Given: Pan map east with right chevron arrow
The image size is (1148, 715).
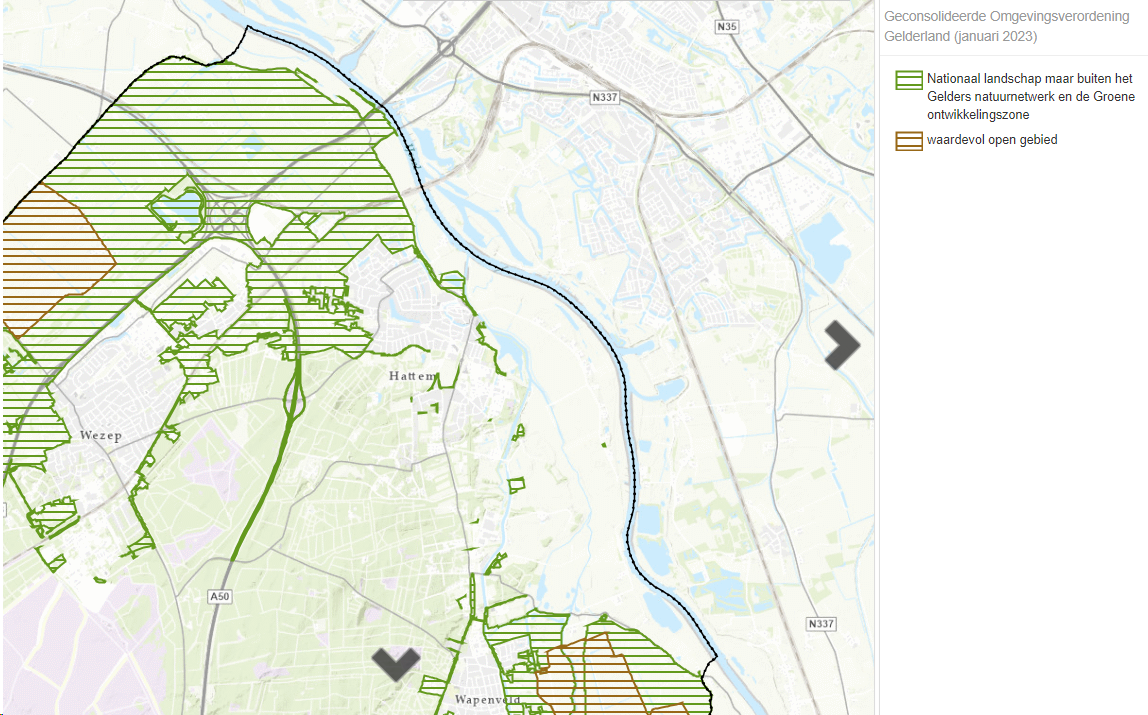Looking at the screenshot, I should coord(842,345).
